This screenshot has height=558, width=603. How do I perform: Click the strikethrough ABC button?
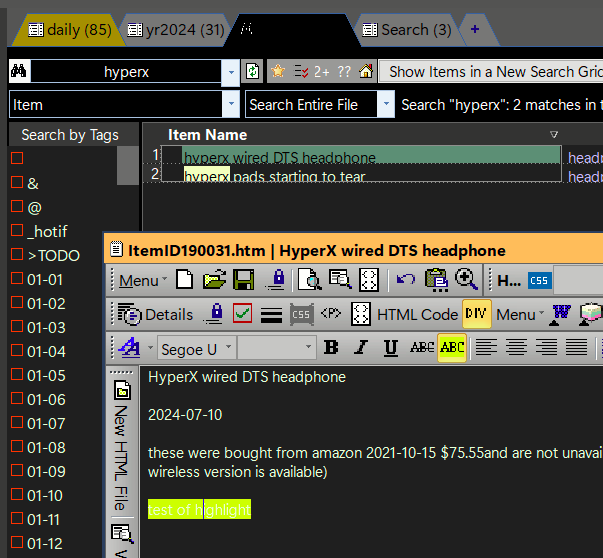422,348
